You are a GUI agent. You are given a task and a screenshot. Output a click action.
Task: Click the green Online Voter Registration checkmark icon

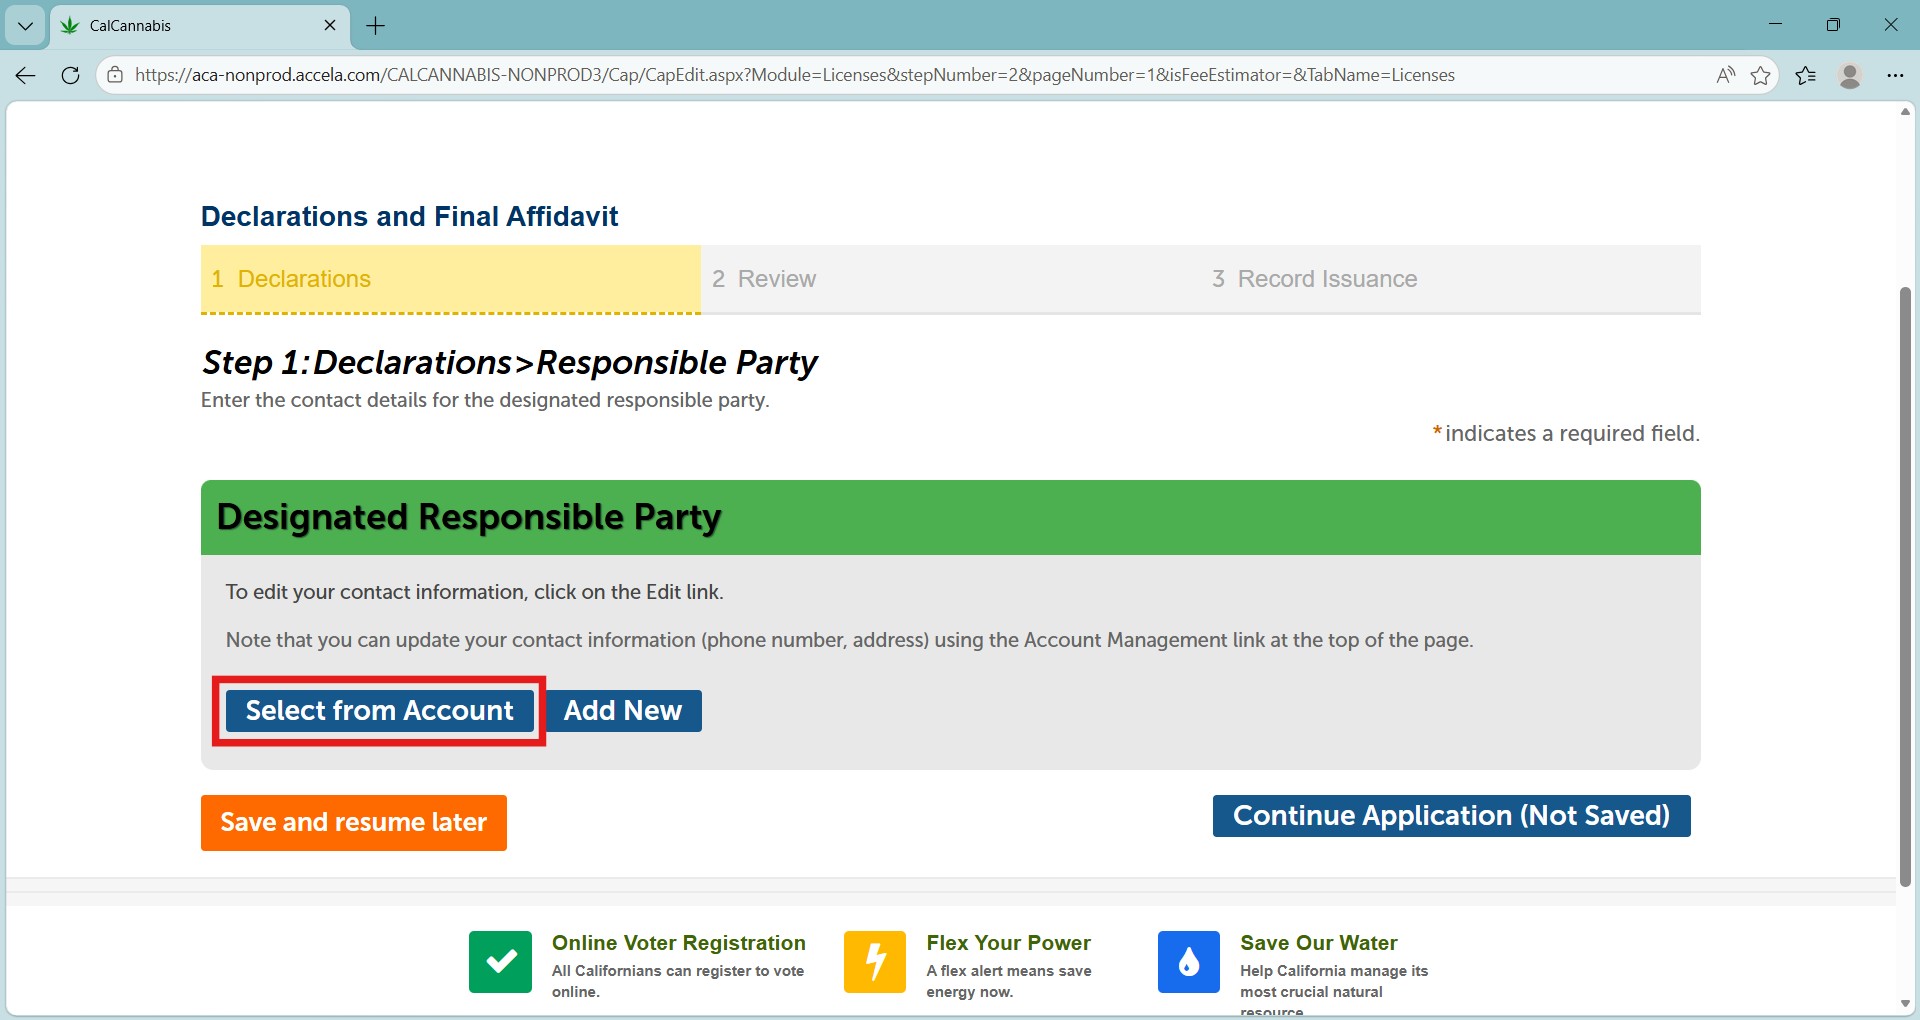[500, 962]
